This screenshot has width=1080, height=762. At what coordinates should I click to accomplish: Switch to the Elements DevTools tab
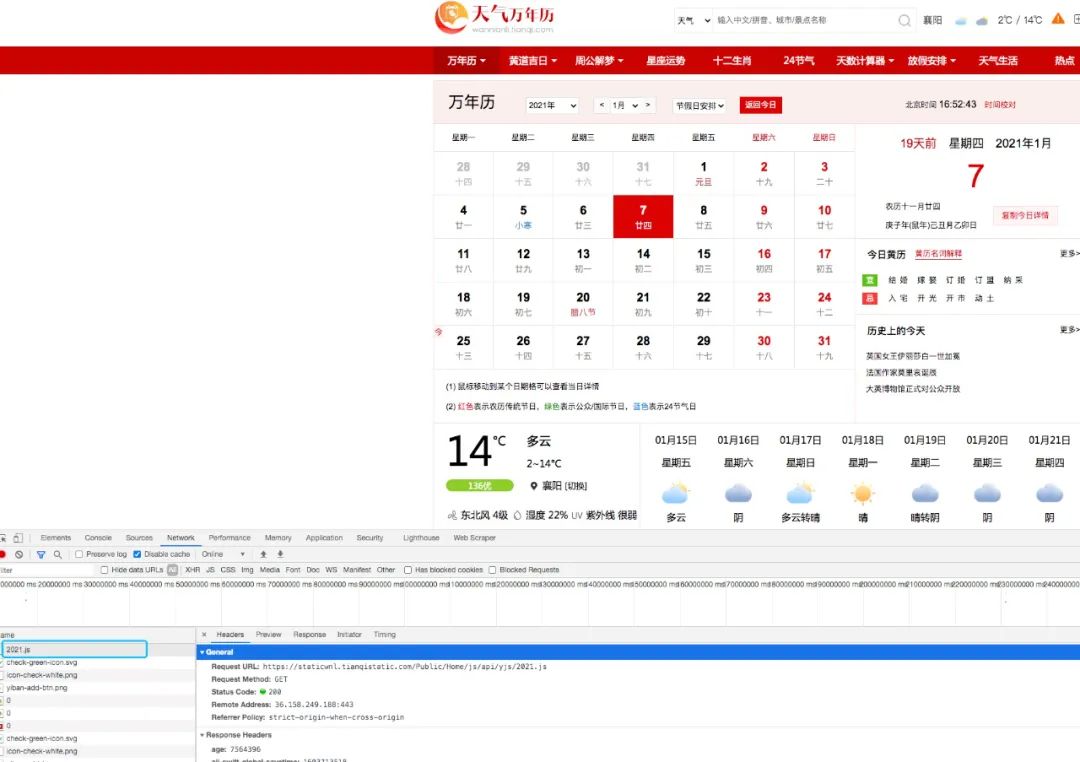tap(56, 538)
